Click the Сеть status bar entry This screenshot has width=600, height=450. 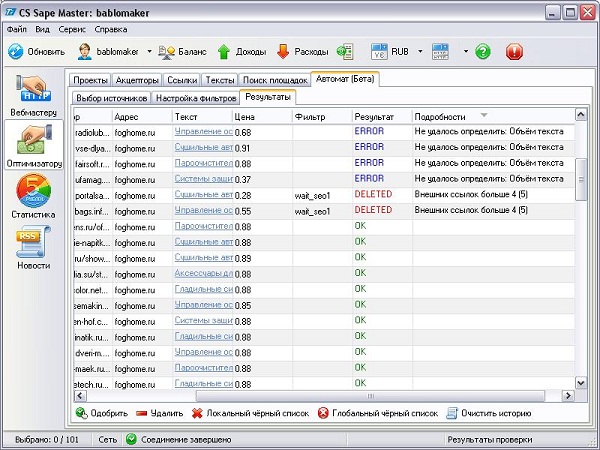107,439
